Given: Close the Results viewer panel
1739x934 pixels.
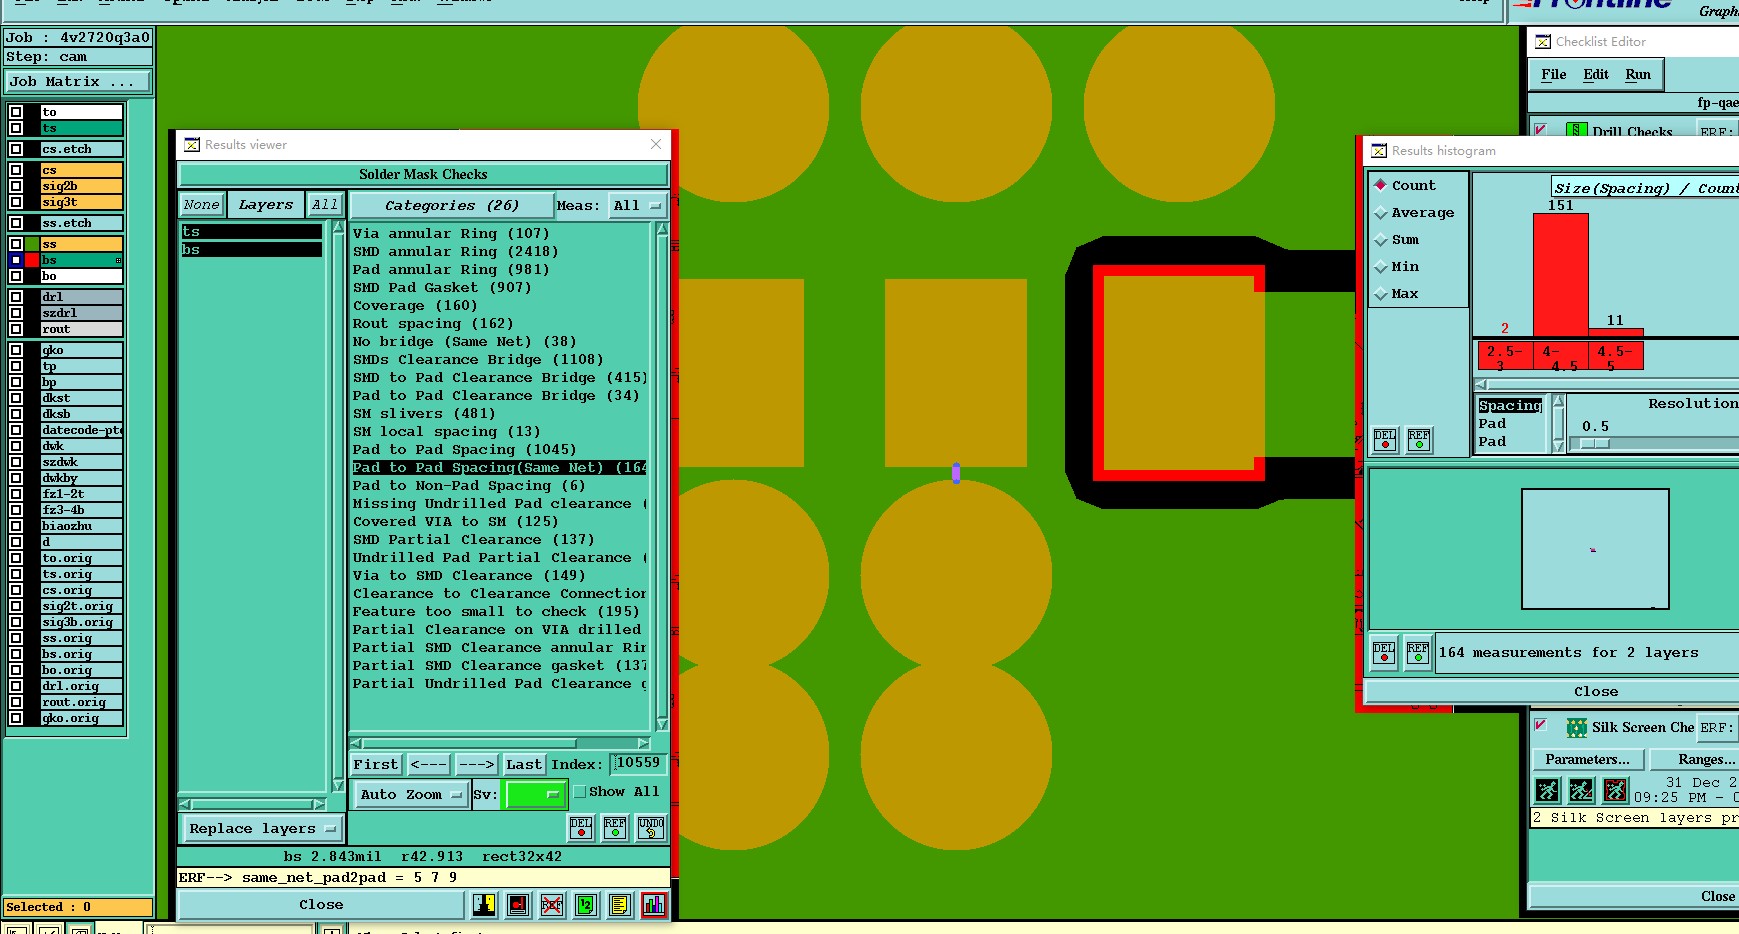Looking at the screenshot, I should (x=321, y=905).
